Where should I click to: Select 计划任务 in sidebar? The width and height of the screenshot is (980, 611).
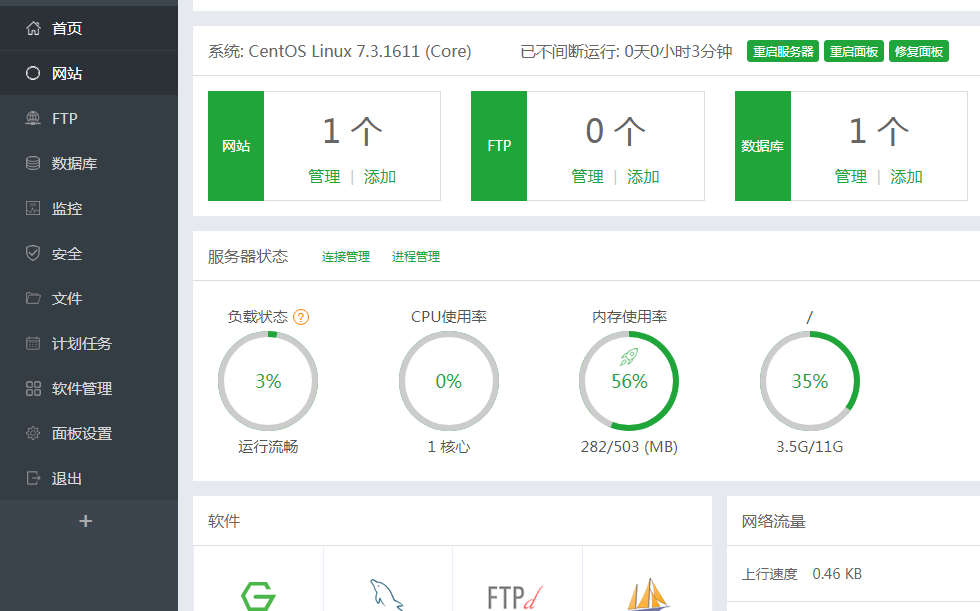point(89,343)
